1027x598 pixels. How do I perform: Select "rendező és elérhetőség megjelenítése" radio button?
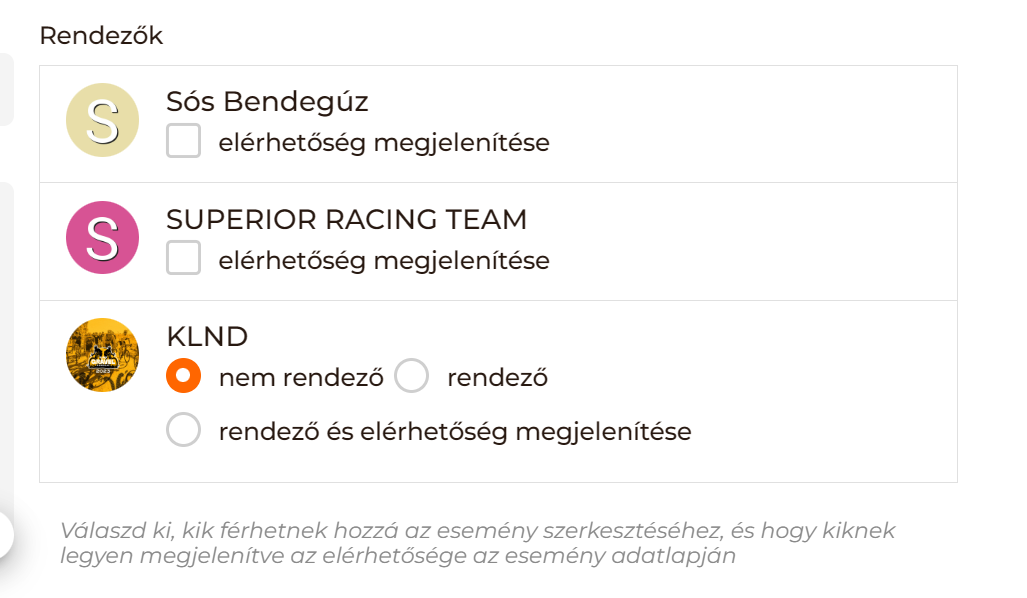click(x=184, y=431)
